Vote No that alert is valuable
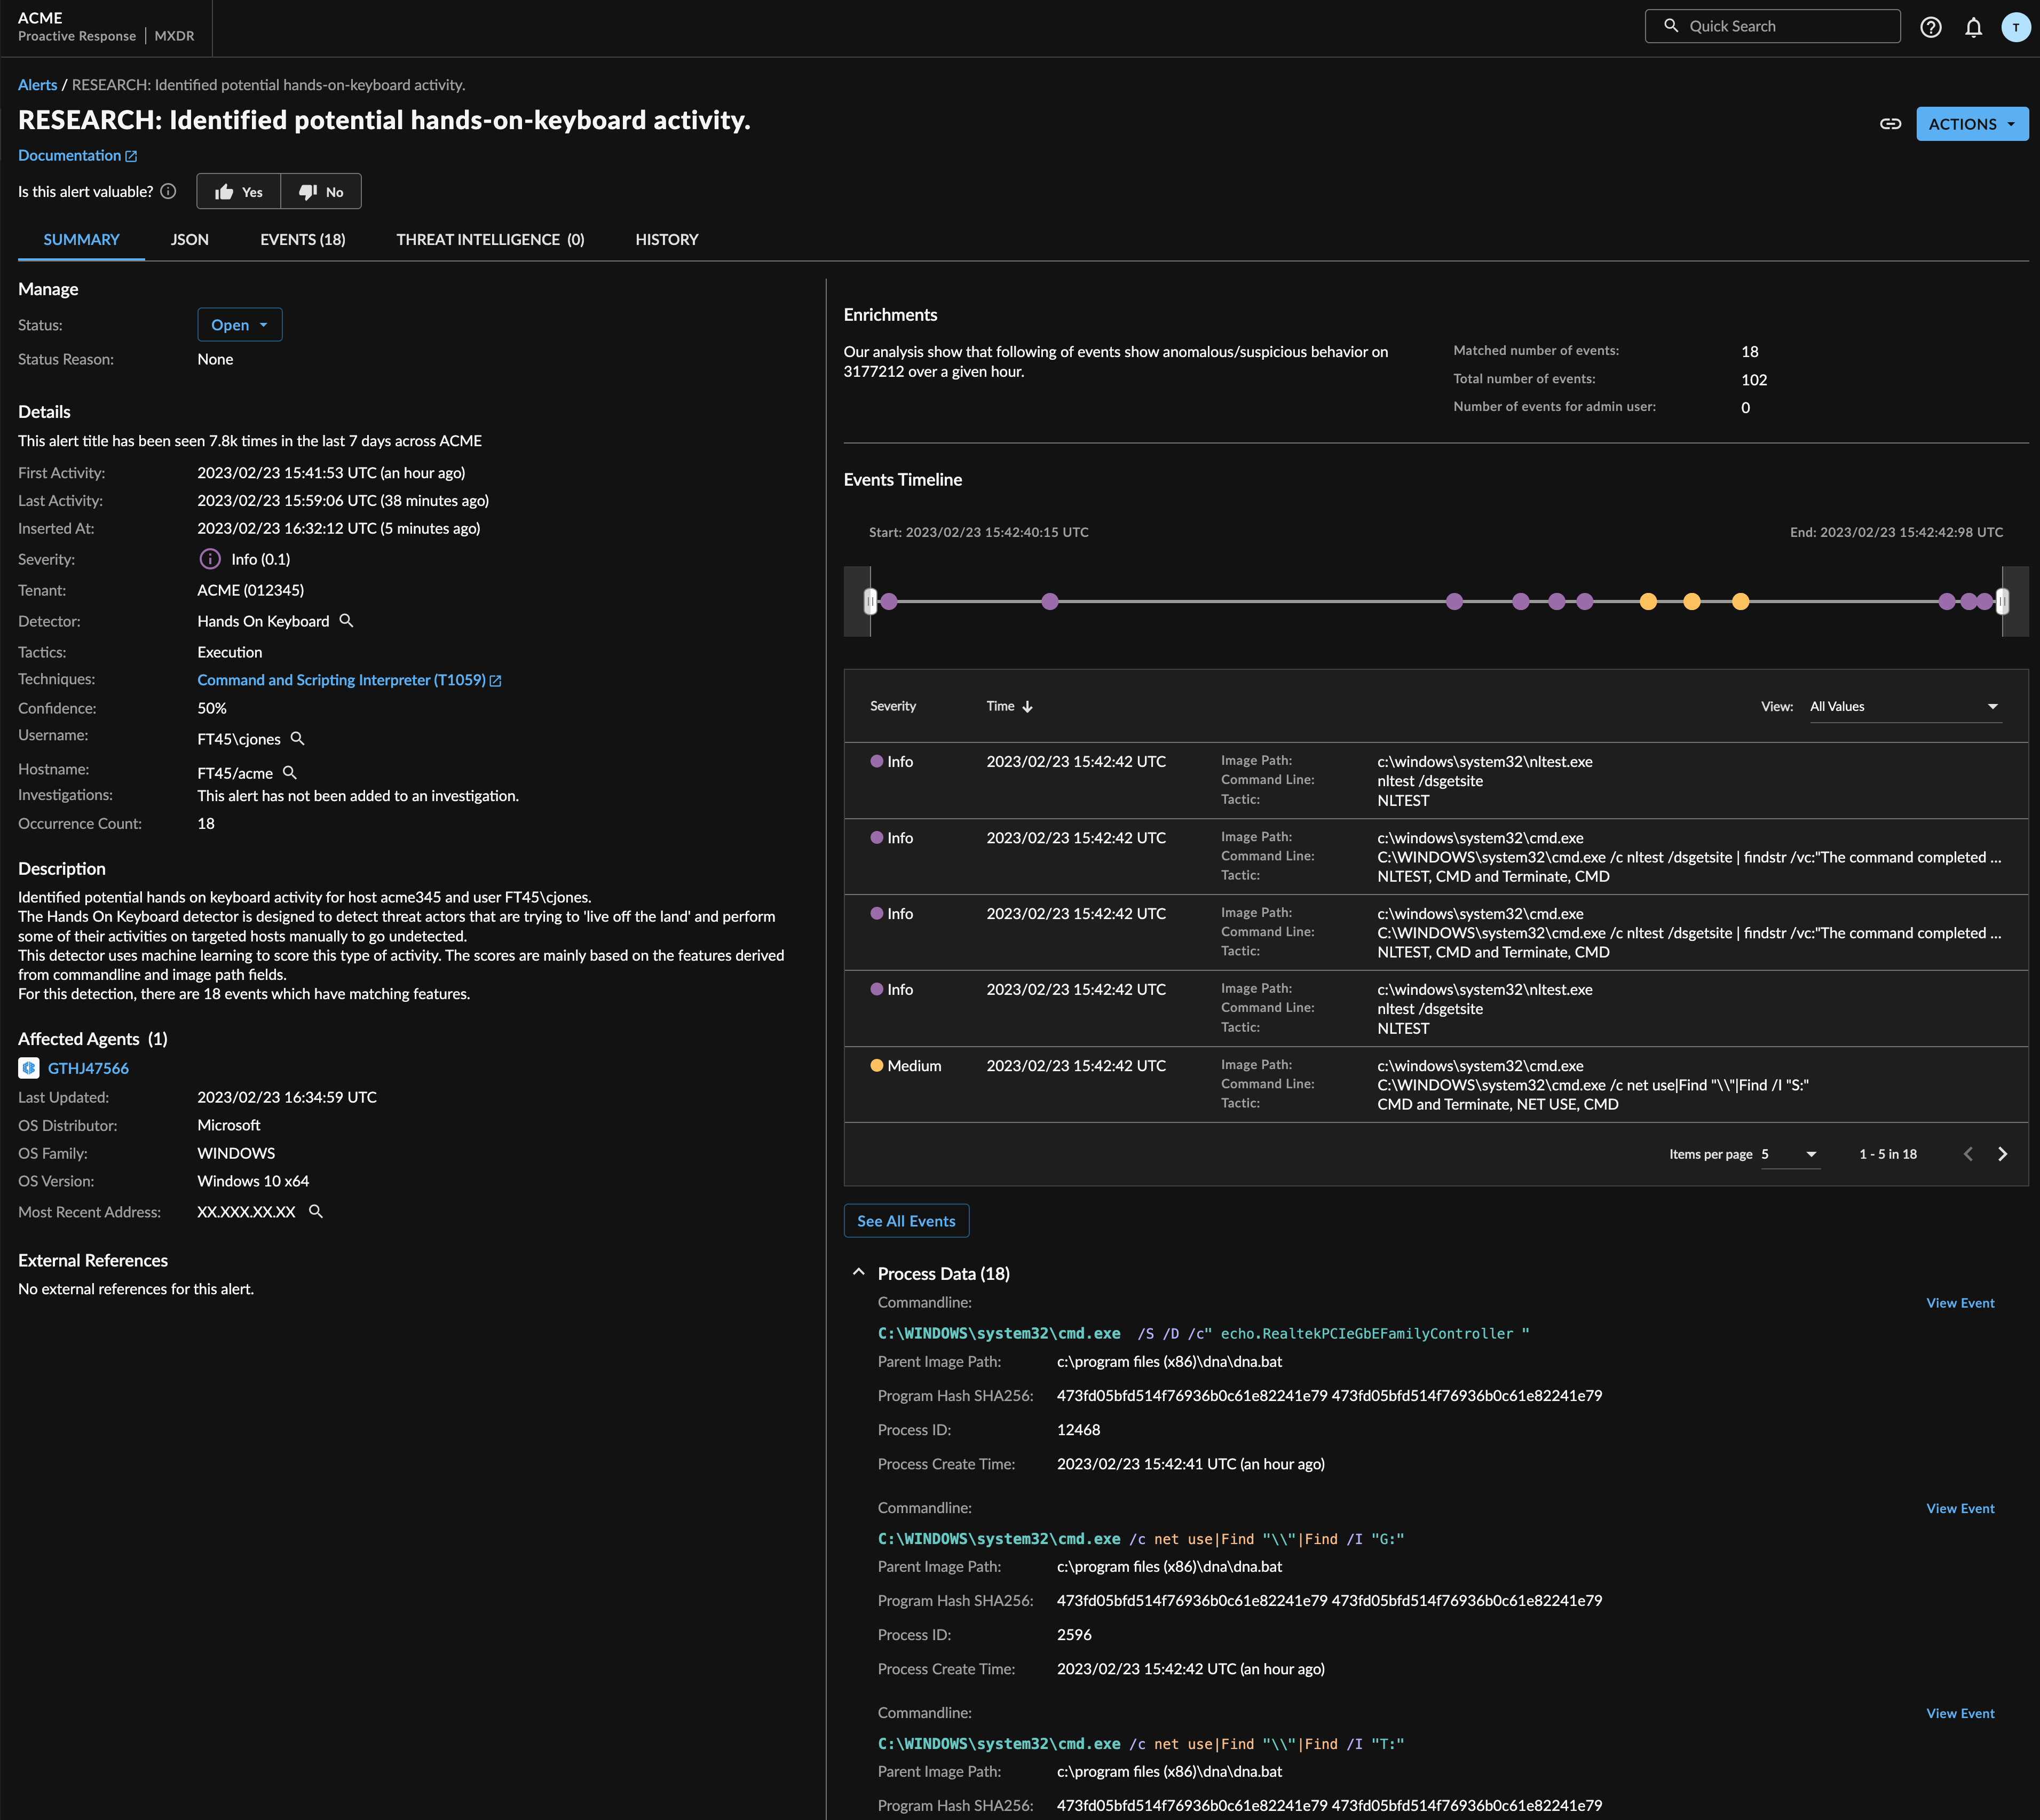Image resolution: width=2040 pixels, height=1820 pixels. click(321, 191)
